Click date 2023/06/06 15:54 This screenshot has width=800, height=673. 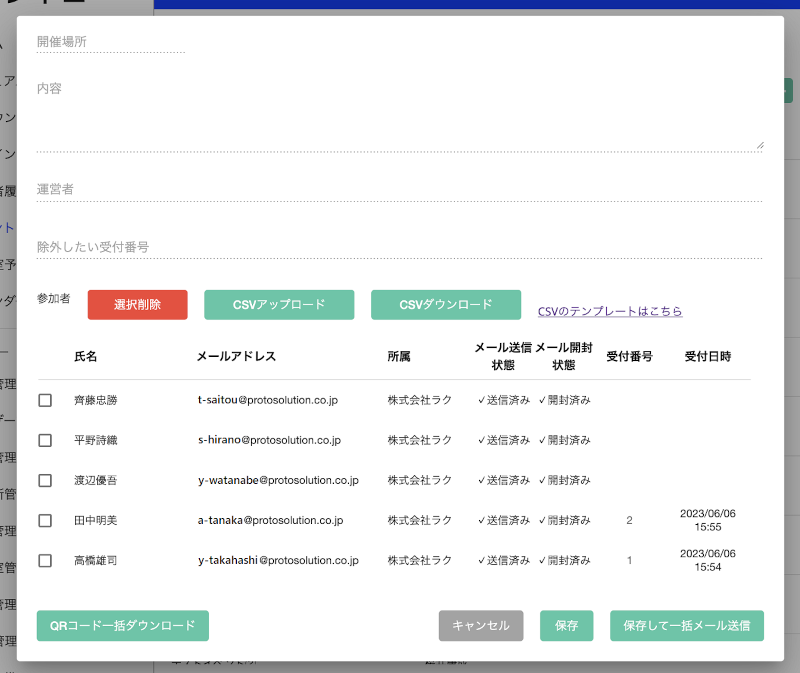tap(708, 560)
